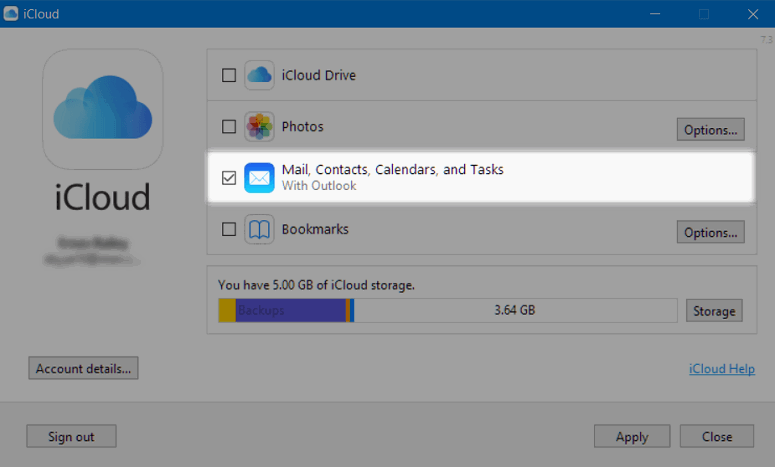Click the iCloud title bar icon
Viewport: 775px width, 467px height.
pyautogui.click(x=11, y=14)
